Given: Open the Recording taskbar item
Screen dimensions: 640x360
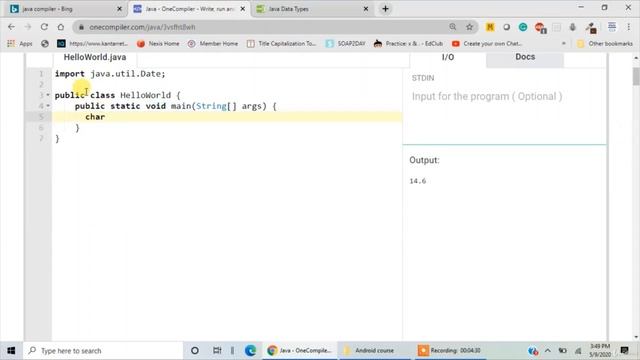Looking at the screenshot, I should pyautogui.click(x=450, y=351).
